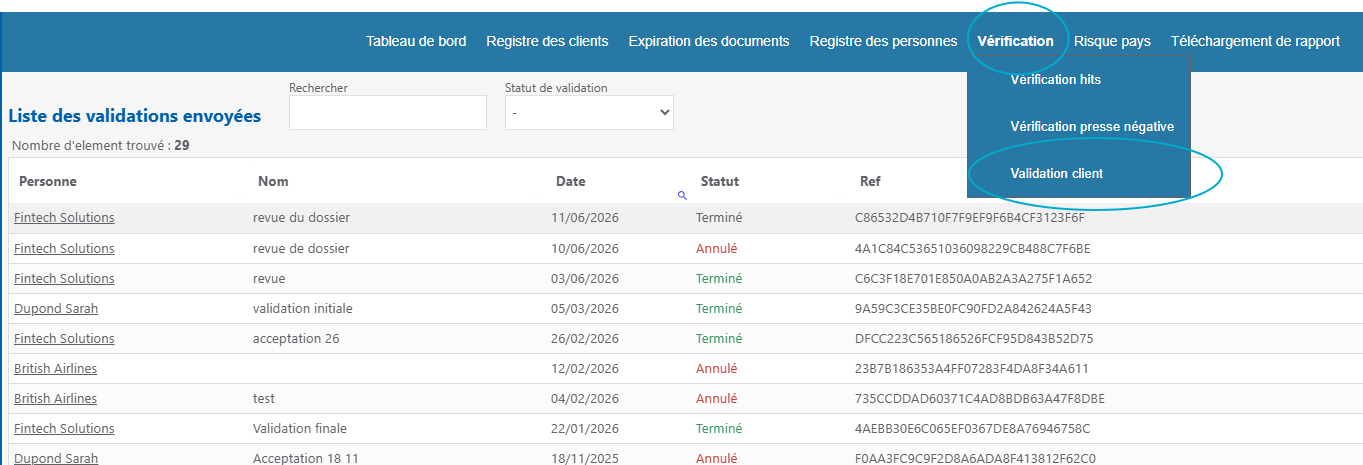Go to Registre des clients
The height and width of the screenshot is (465, 1363).
point(547,41)
